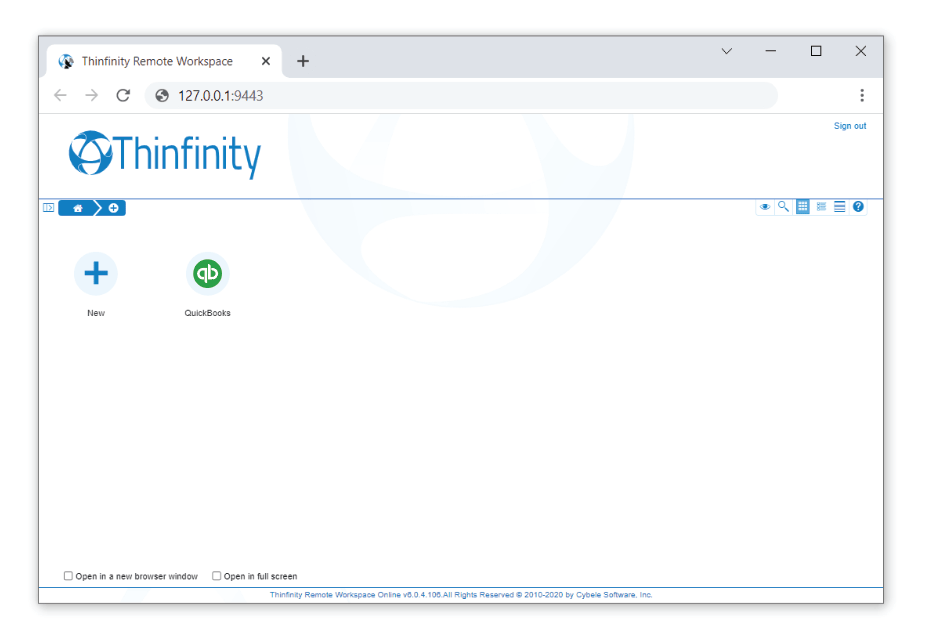Screen dimensions: 926x644
Task: Switch to compact lines view
Action: [x=839, y=207]
